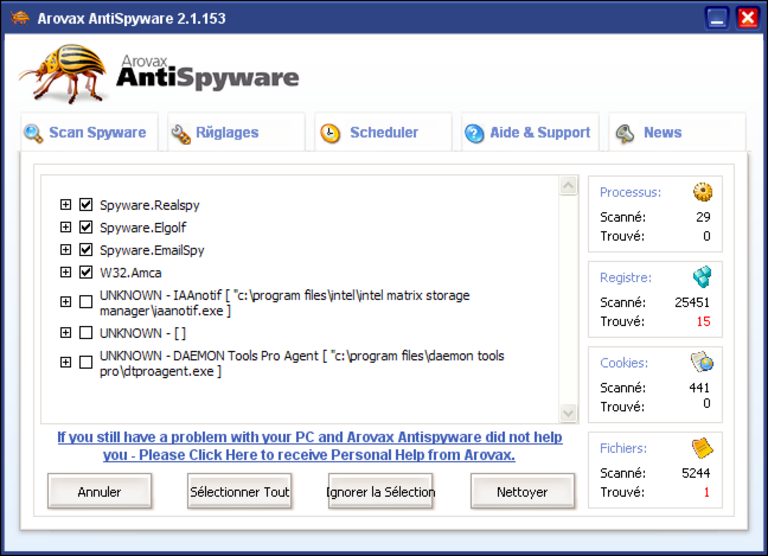This screenshot has height=556, width=768.
Task: Click the Scan Spyware magnifier icon
Action: coord(33,133)
